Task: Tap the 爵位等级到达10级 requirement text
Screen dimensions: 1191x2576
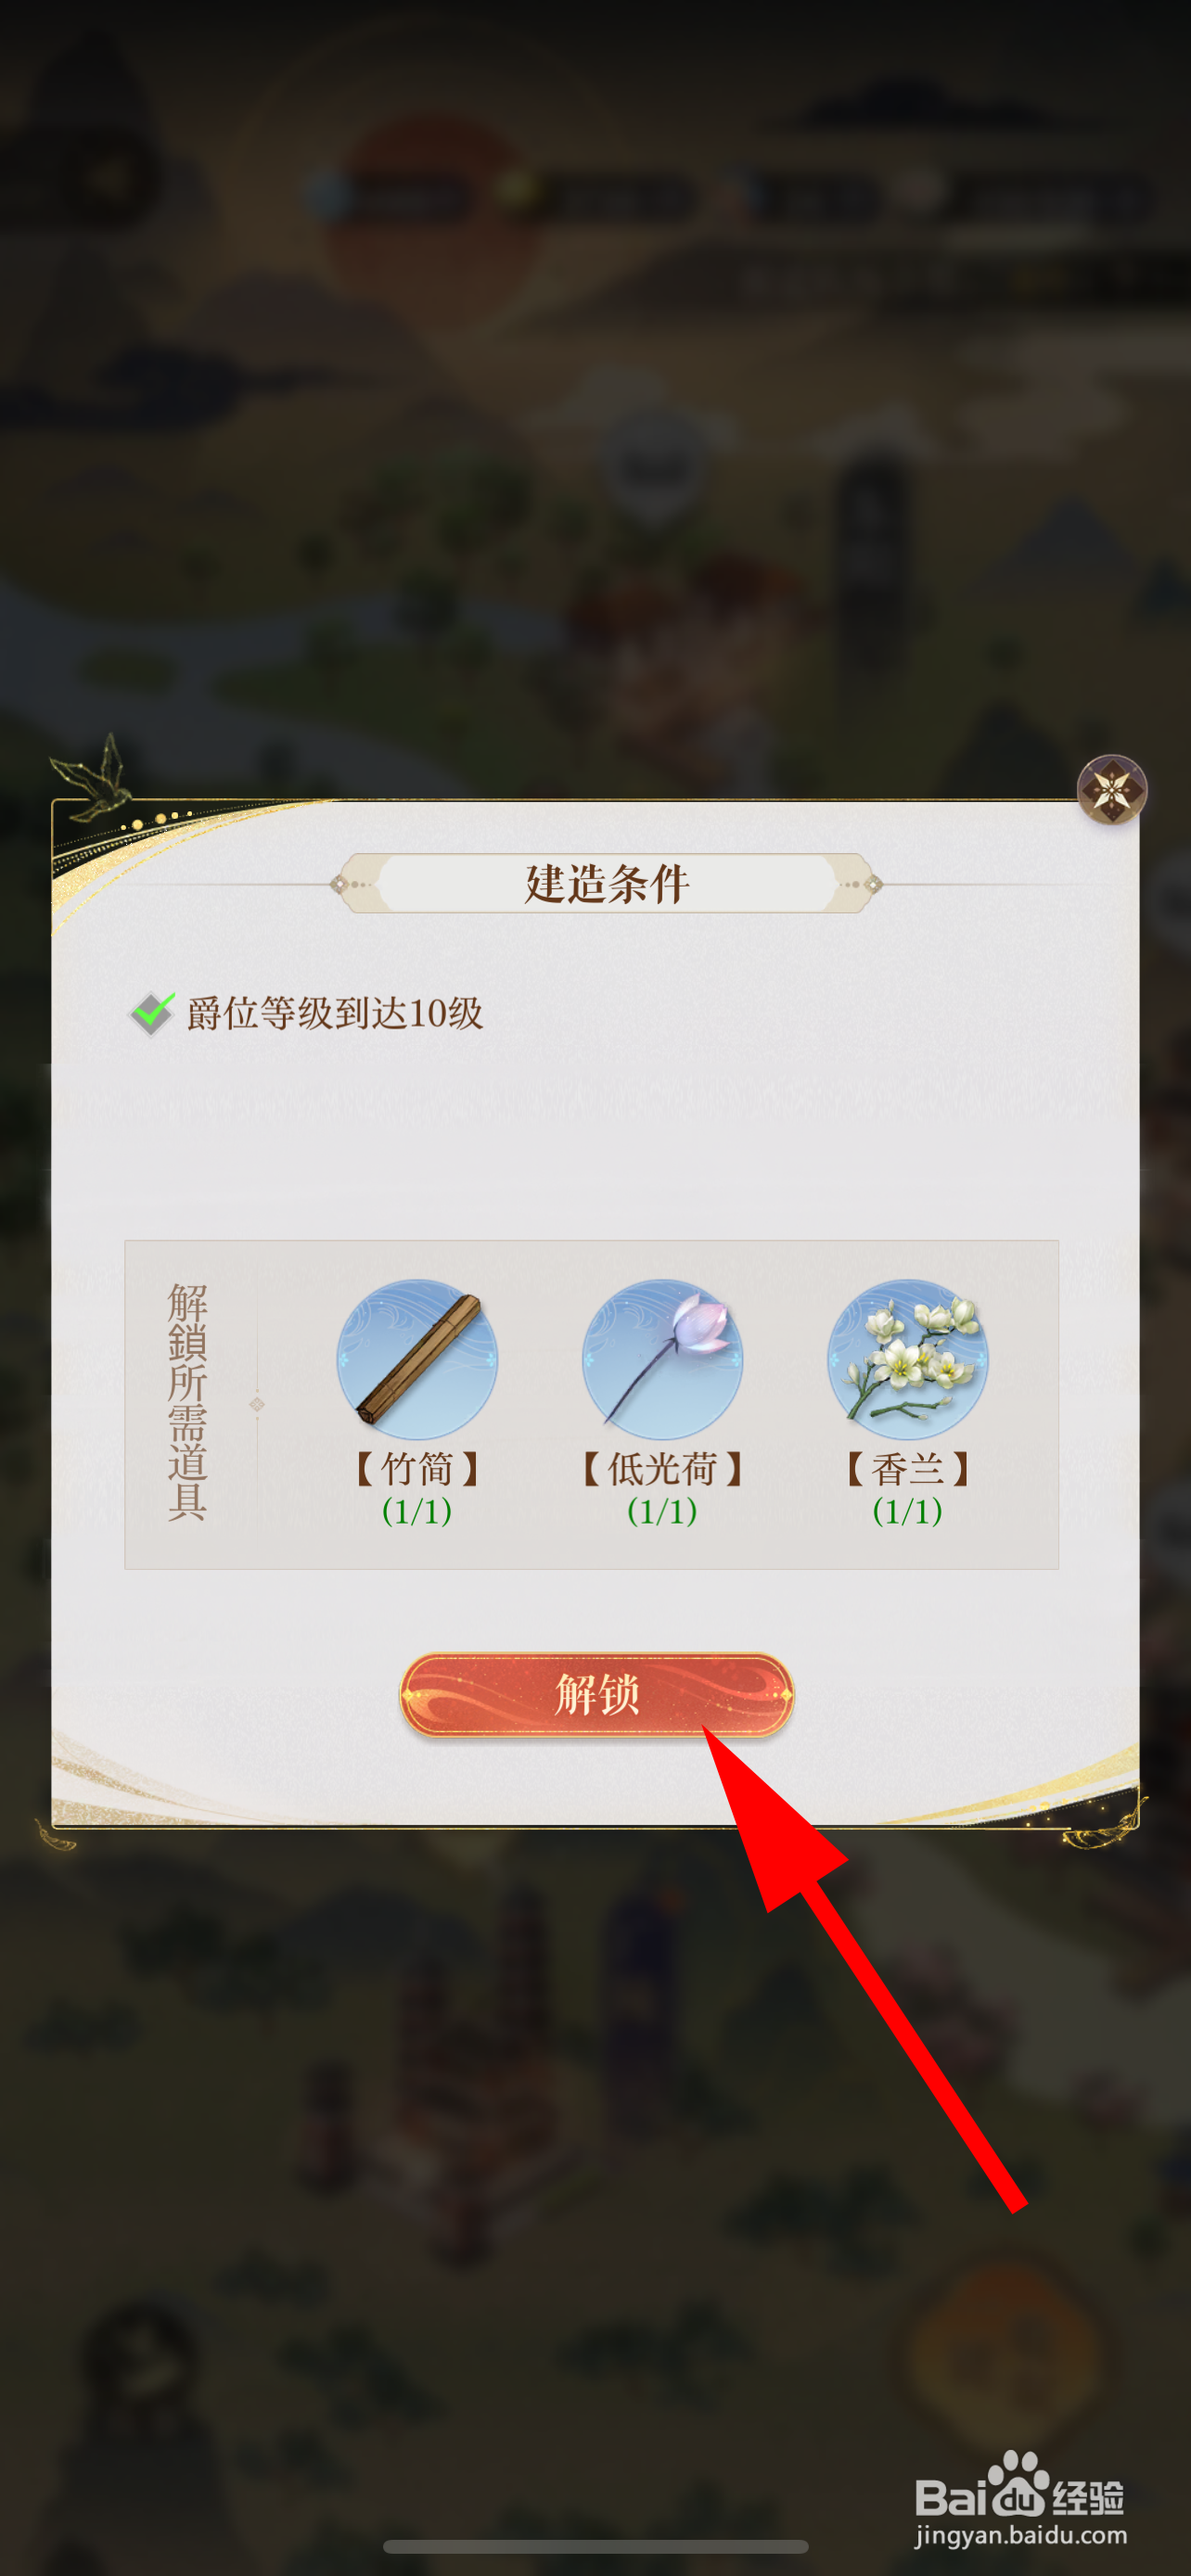Action: [335, 1014]
